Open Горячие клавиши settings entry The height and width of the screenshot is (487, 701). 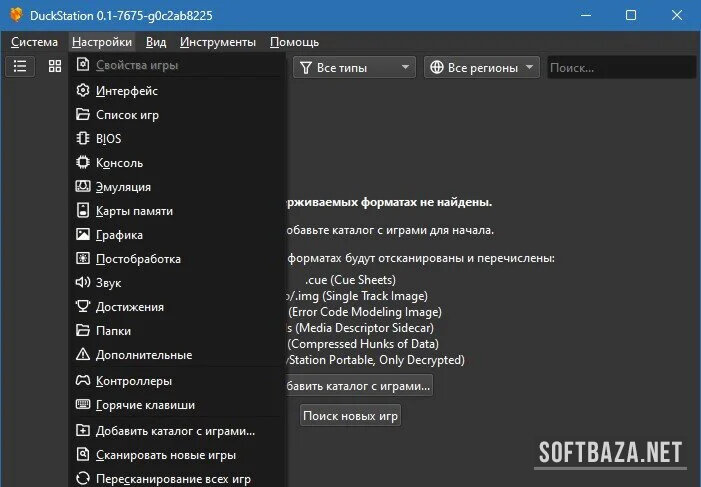tap(177, 405)
